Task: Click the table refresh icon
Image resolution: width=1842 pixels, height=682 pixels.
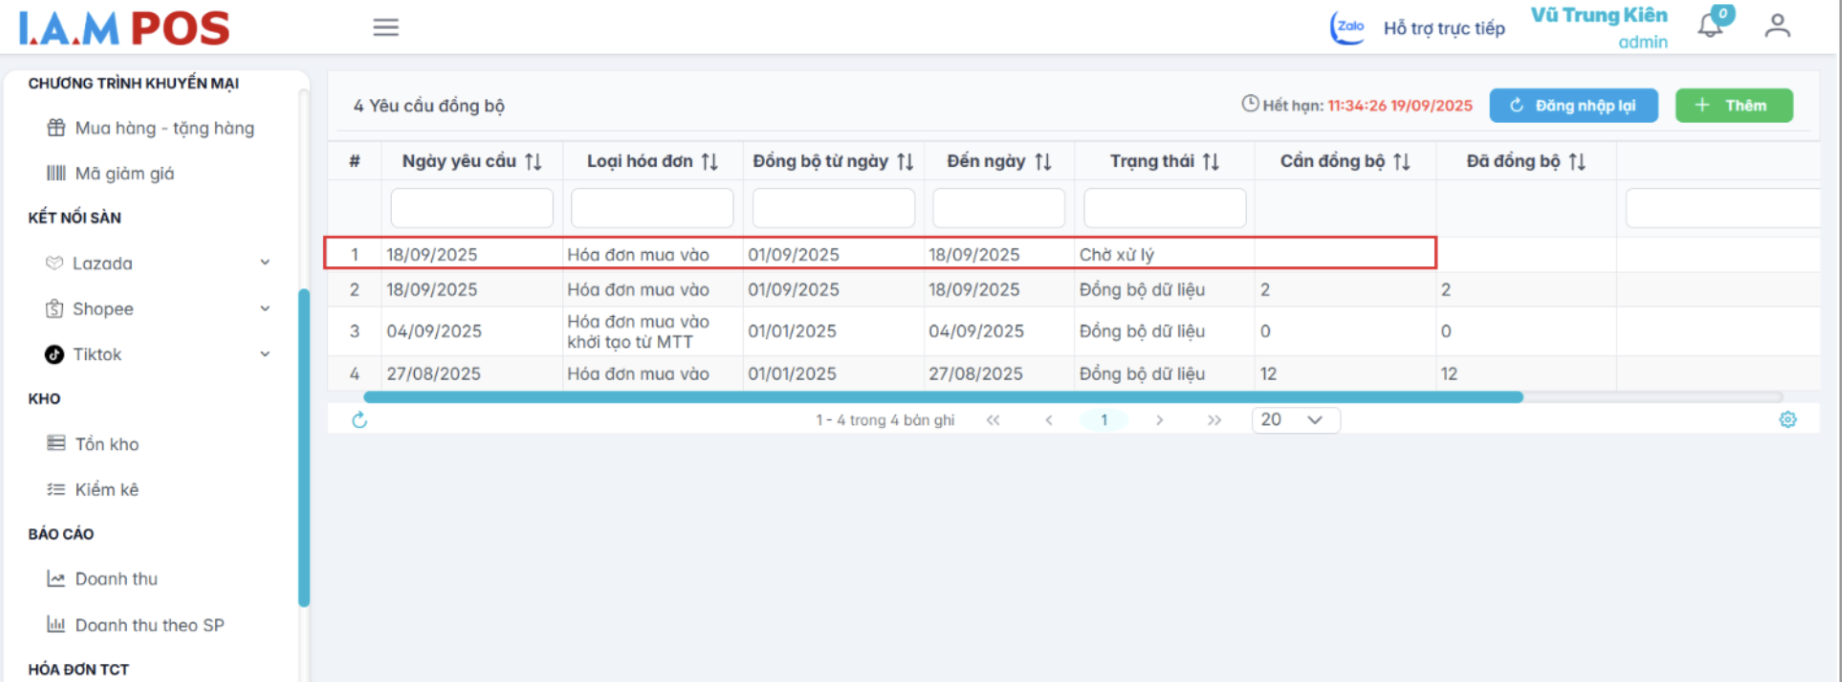Action: click(360, 420)
